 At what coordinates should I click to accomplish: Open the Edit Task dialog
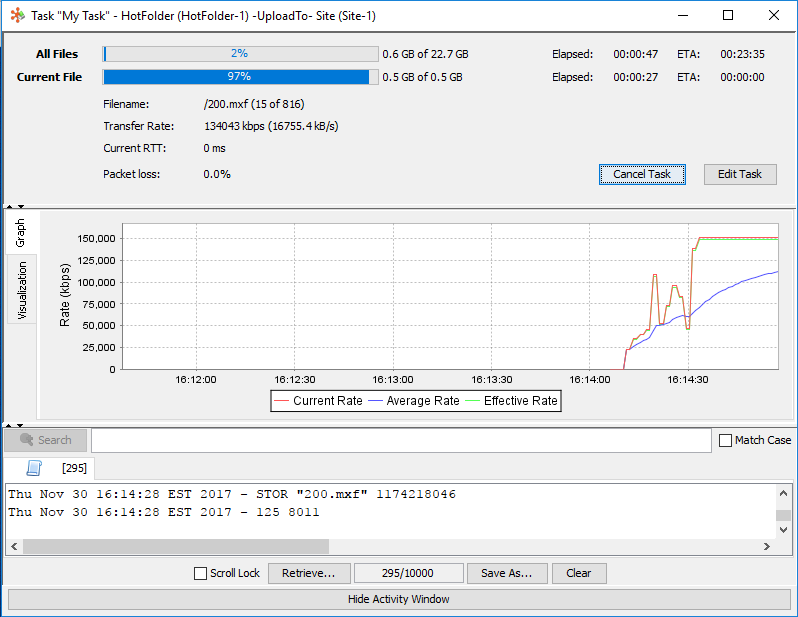click(x=739, y=174)
